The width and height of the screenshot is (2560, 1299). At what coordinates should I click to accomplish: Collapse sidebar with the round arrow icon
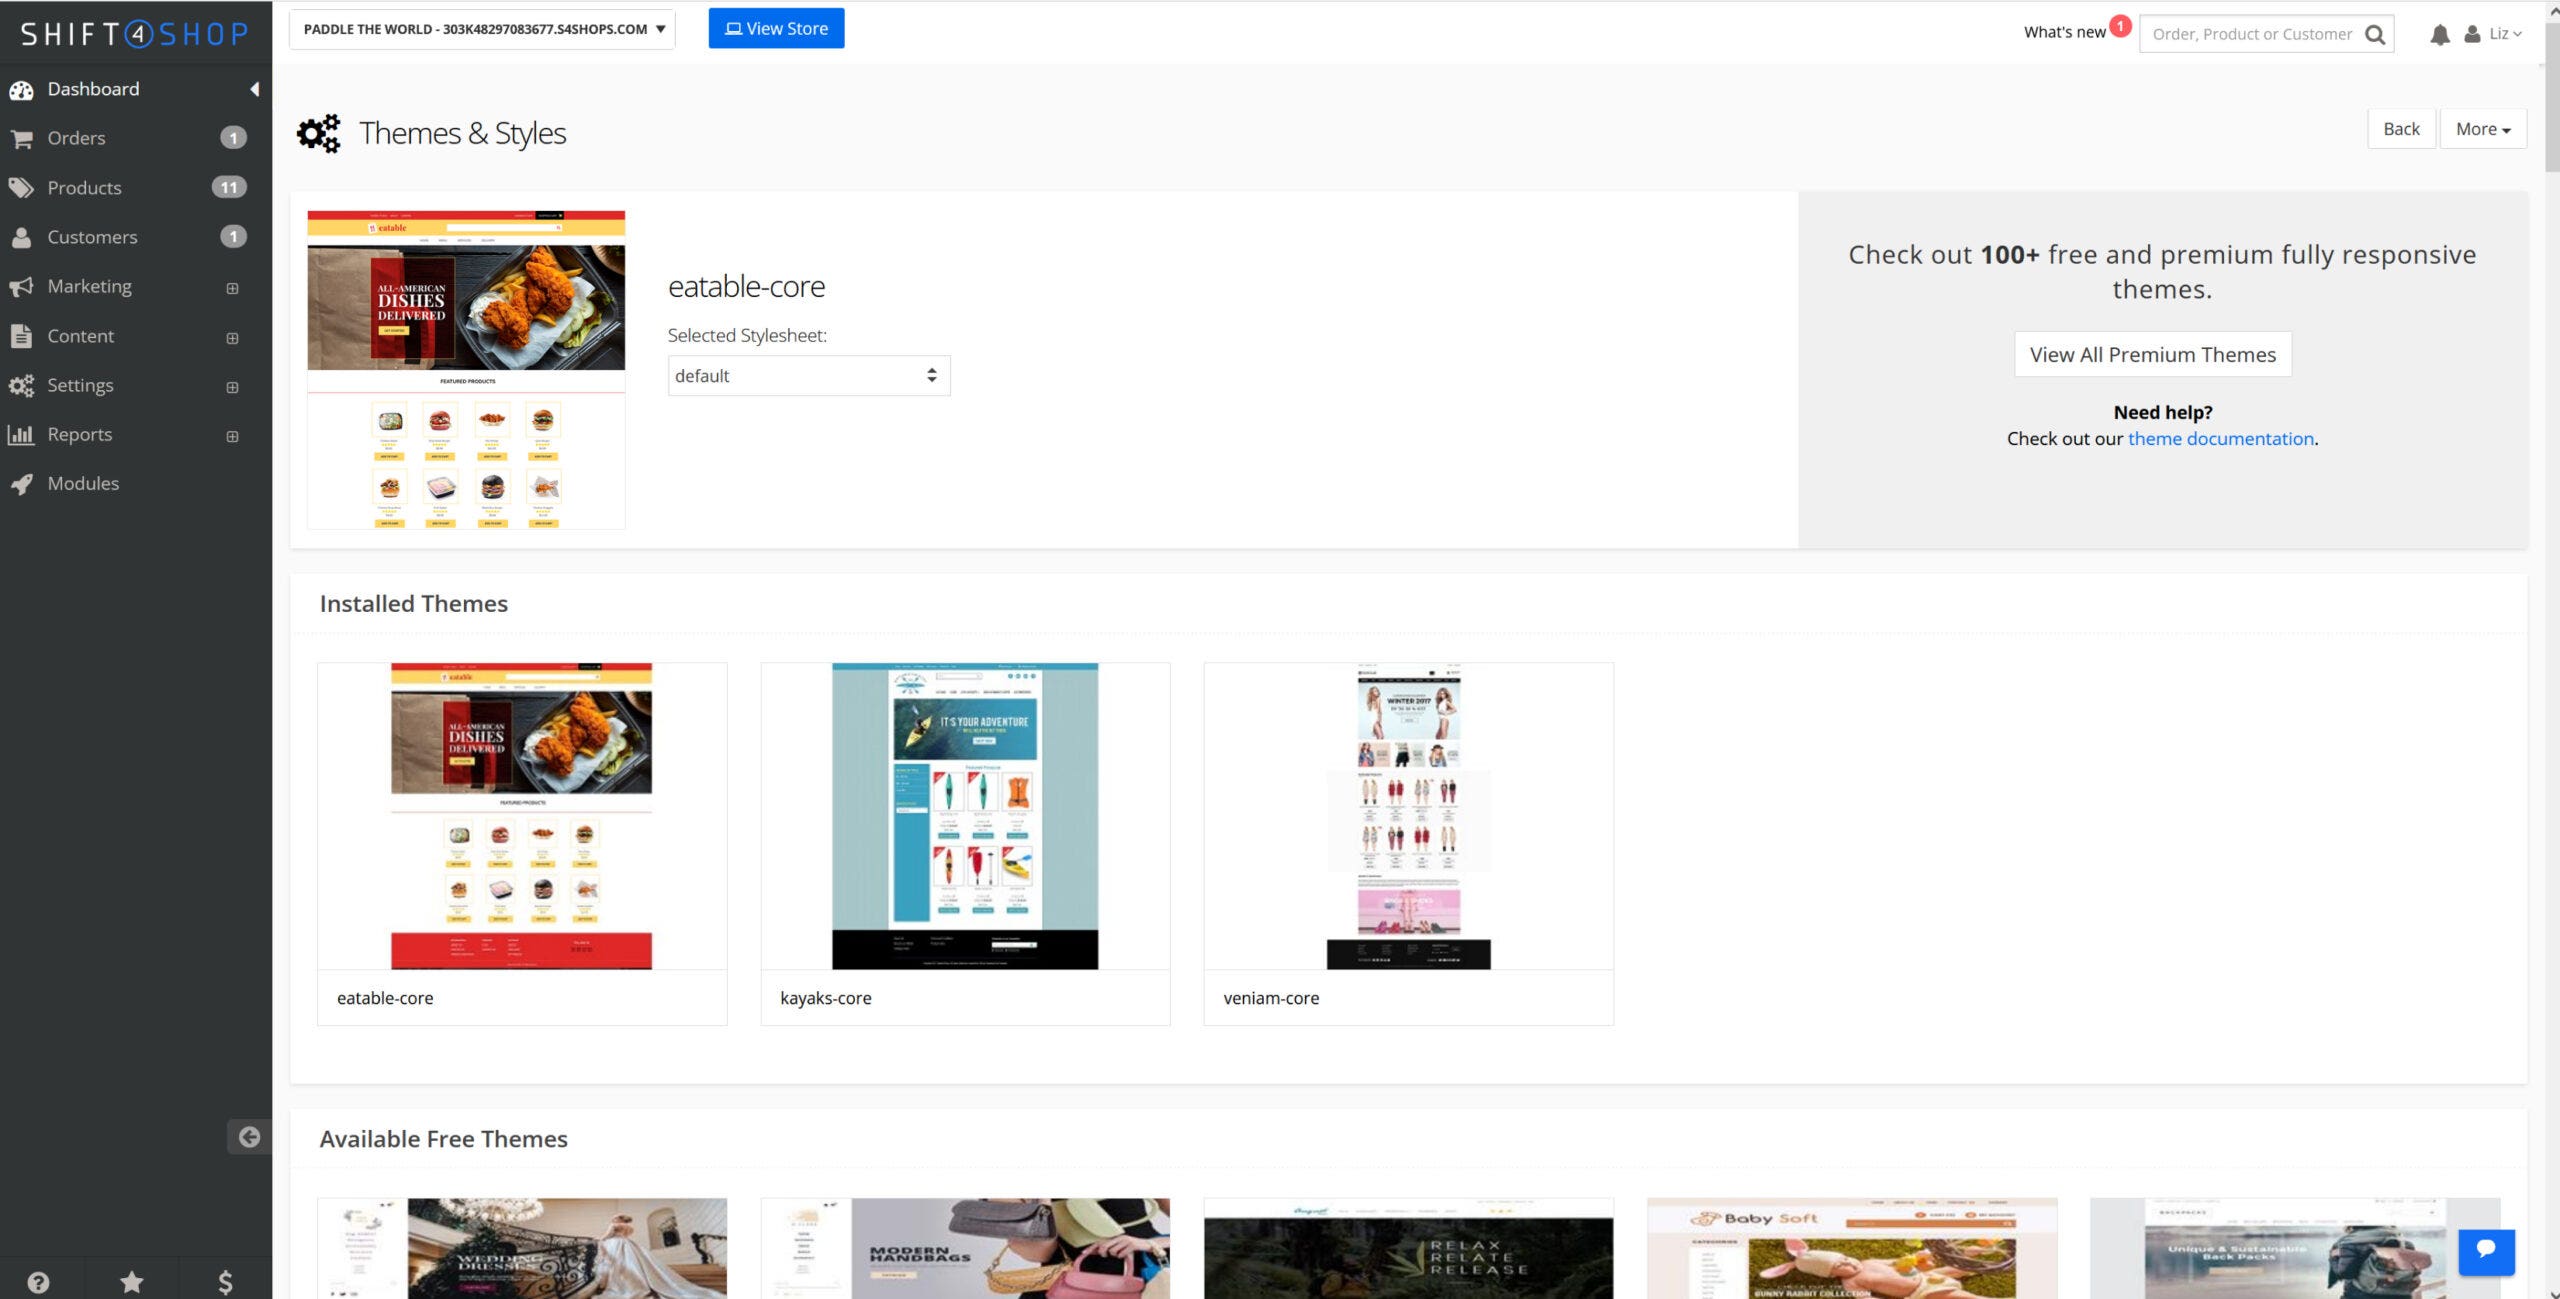[249, 1136]
